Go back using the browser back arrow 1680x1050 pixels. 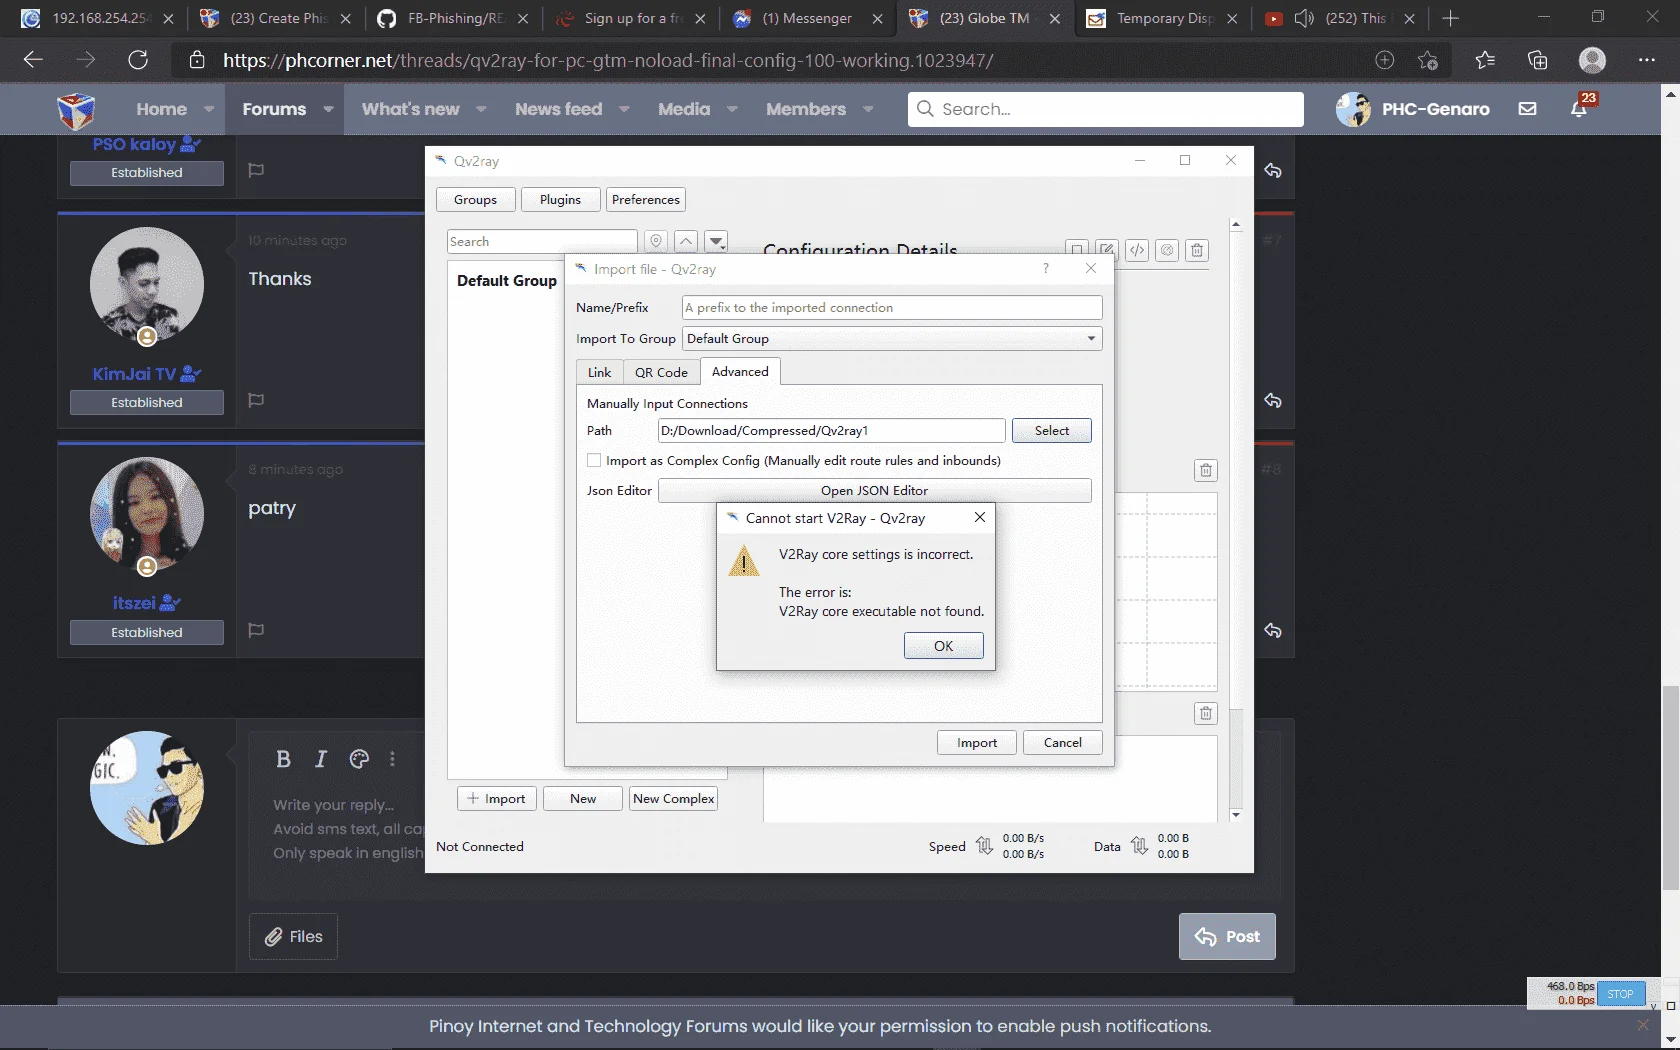click(33, 60)
